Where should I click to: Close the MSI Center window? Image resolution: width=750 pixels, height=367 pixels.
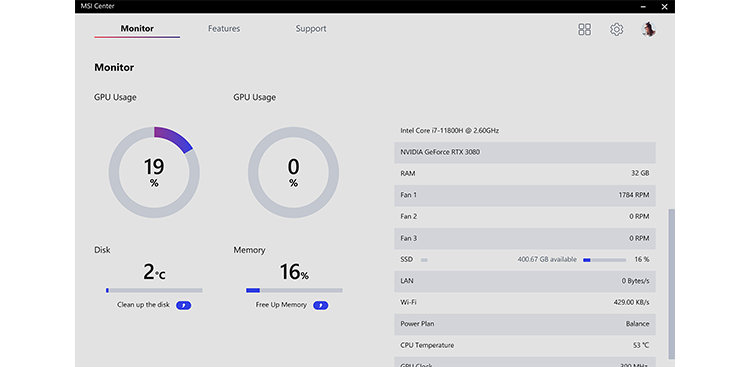pyautogui.click(x=664, y=7)
